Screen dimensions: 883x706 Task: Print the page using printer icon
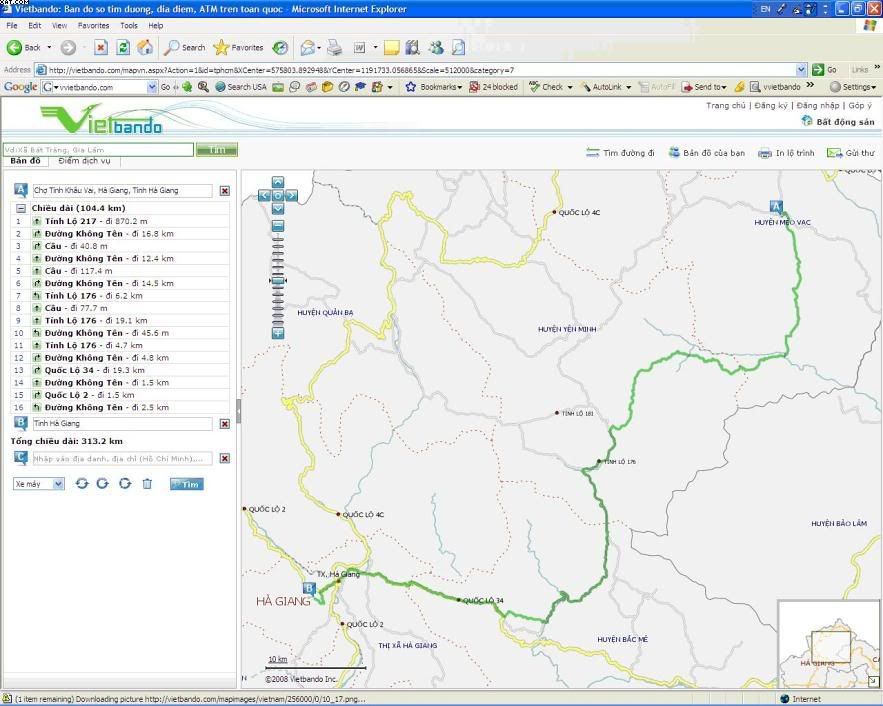pyautogui.click(x=335, y=48)
